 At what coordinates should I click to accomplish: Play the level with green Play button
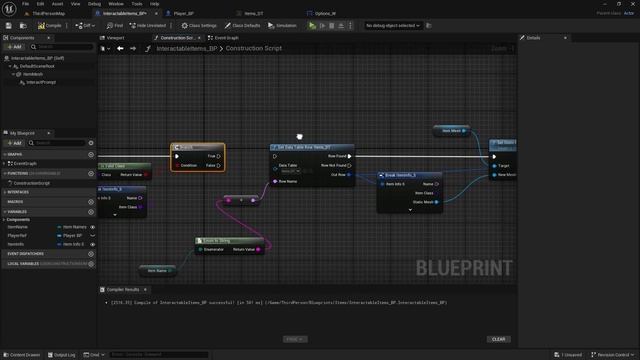pyautogui.click(x=312, y=25)
